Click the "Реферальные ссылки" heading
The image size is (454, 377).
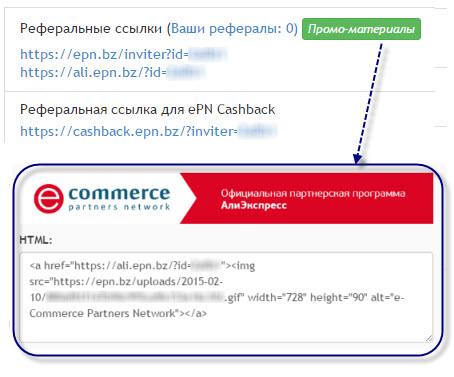91,29
